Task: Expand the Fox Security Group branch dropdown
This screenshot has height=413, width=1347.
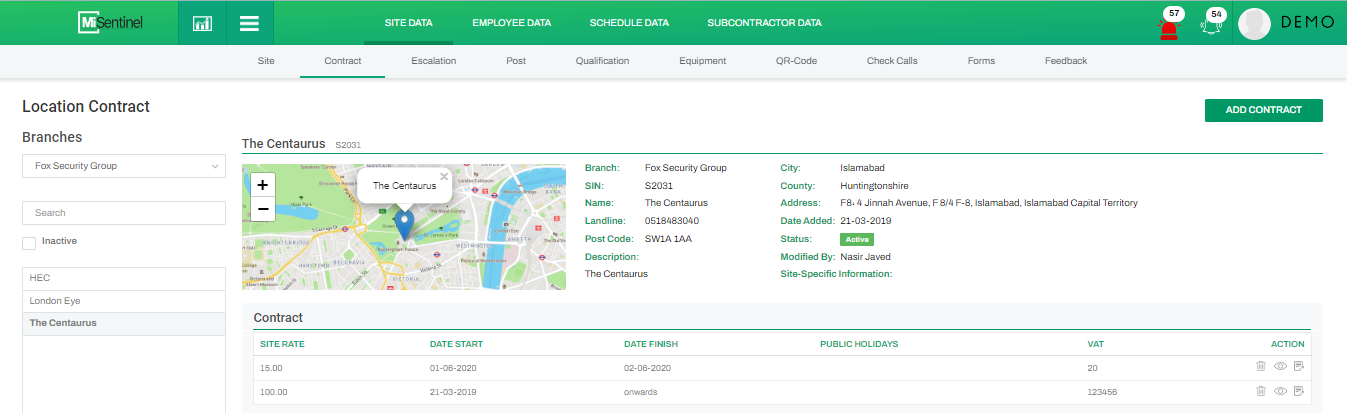Action: [x=124, y=166]
